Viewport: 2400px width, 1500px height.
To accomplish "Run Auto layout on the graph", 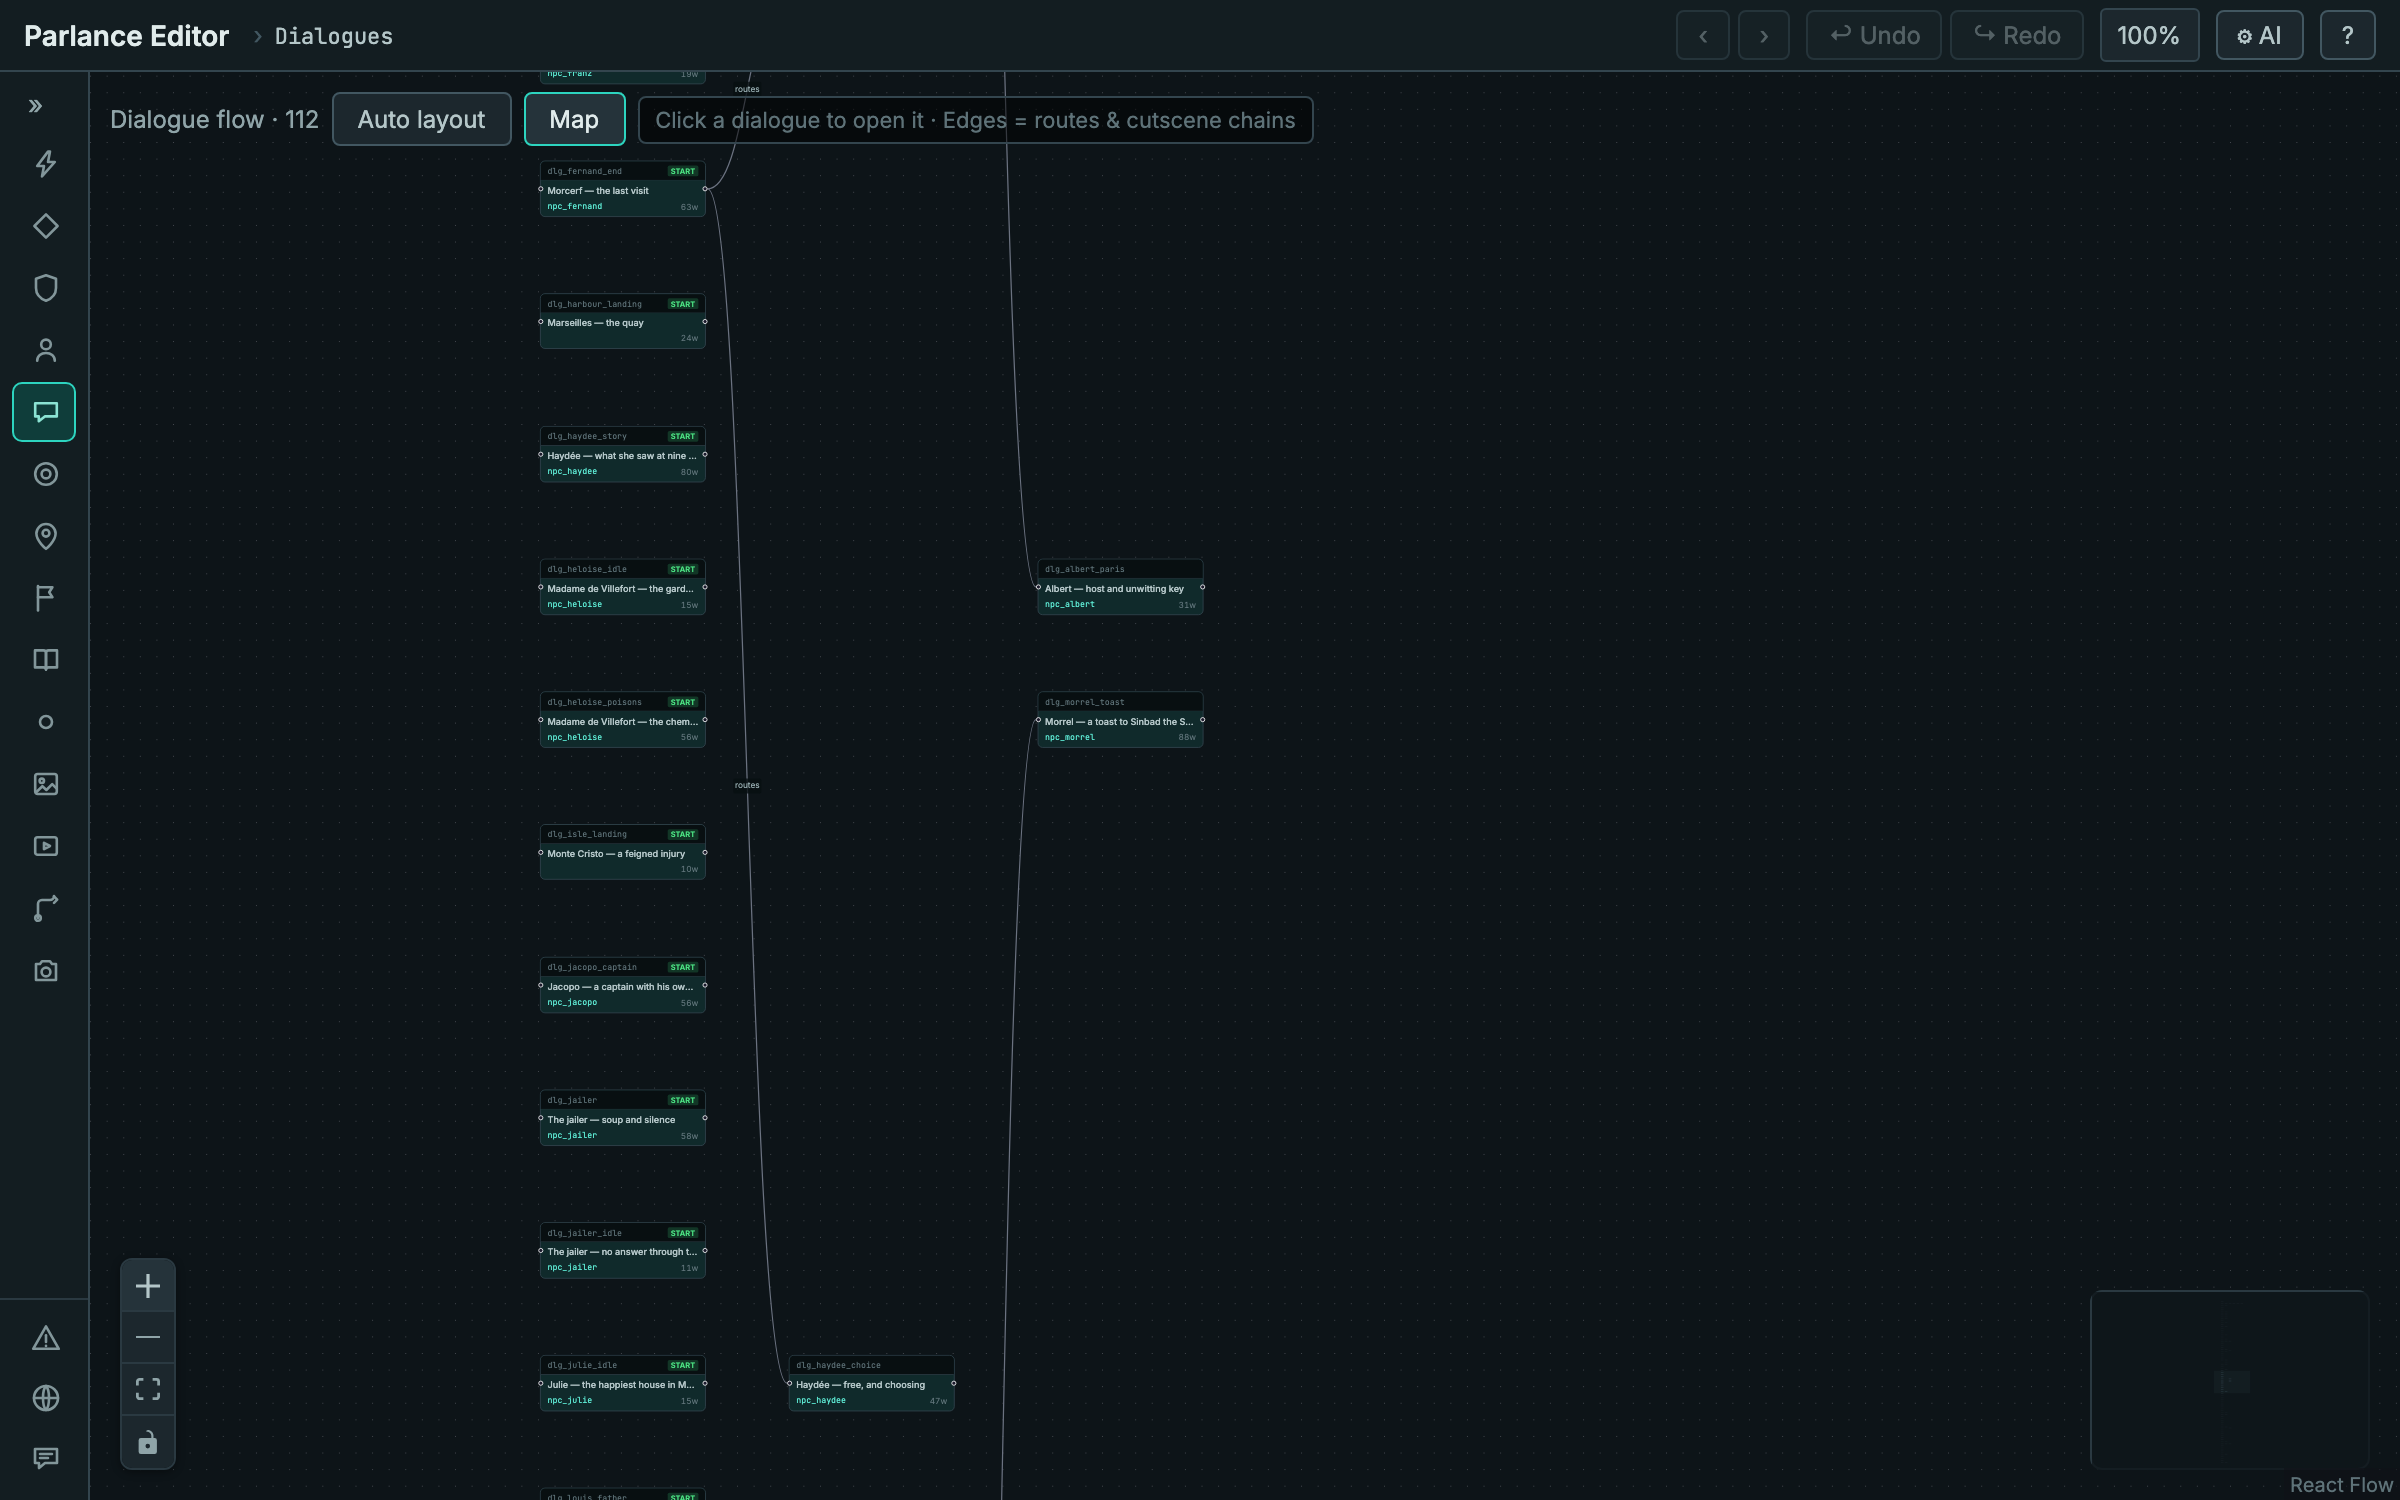I will [421, 120].
